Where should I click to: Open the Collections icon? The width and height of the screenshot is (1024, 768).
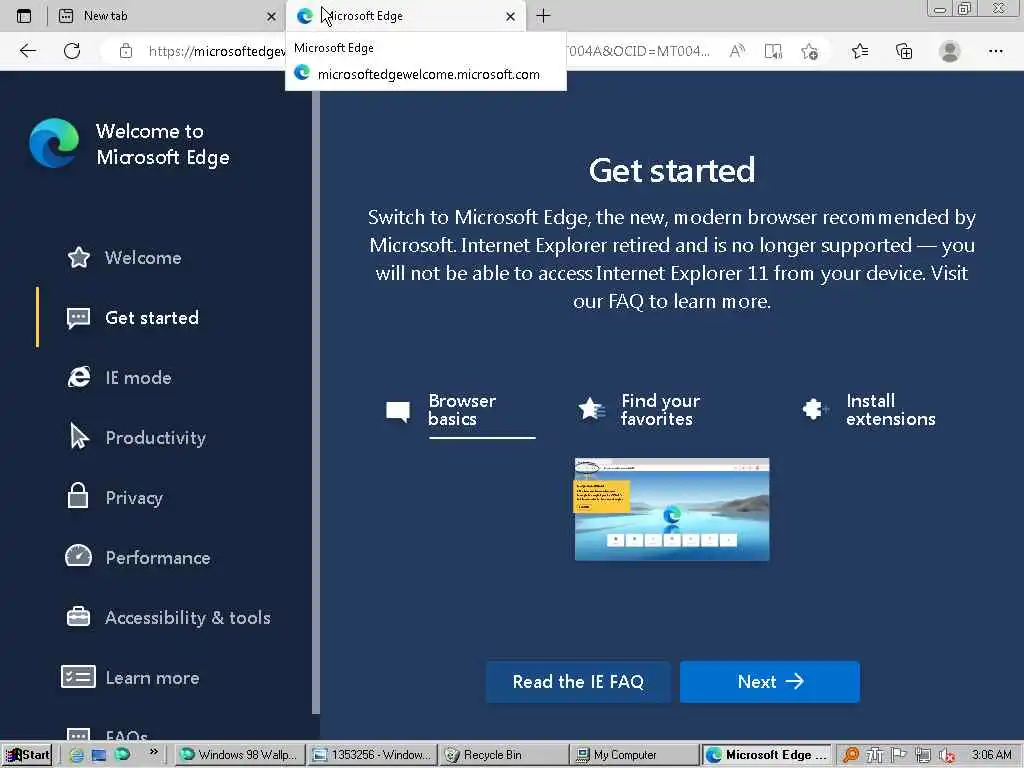point(904,52)
